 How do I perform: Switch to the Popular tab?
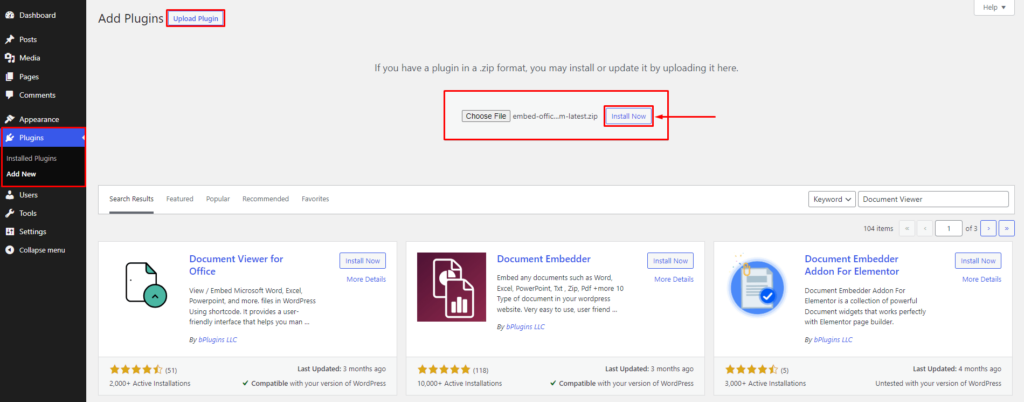[217, 199]
